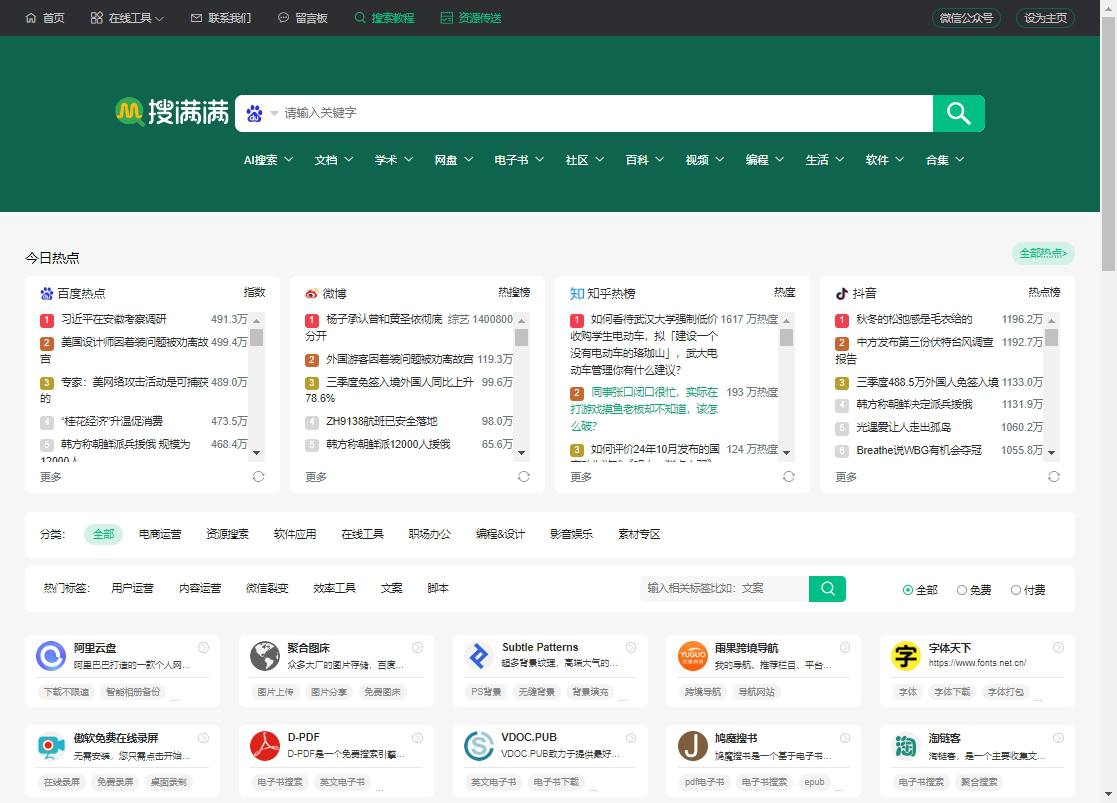Open the 阿里云盘 icon
The width and height of the screenshot is (1117, 803).
(x=51, y=656)
